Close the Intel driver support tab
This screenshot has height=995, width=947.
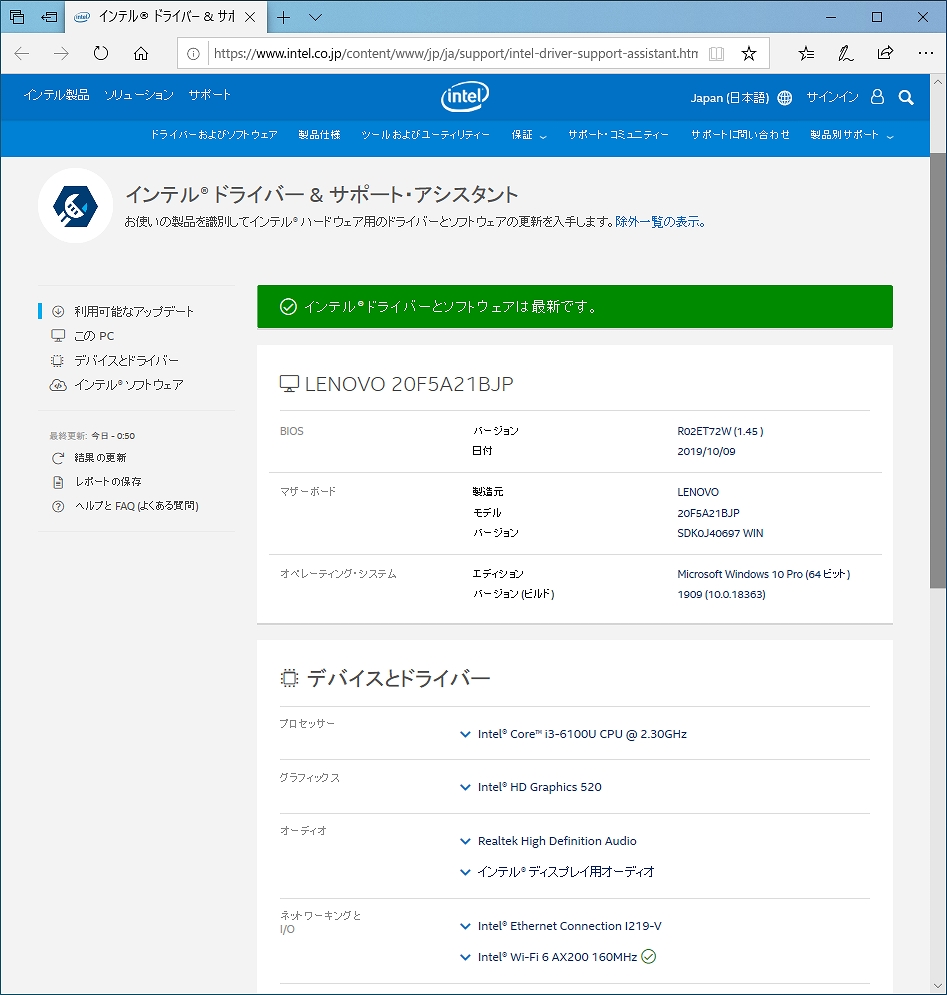point(250,18)
